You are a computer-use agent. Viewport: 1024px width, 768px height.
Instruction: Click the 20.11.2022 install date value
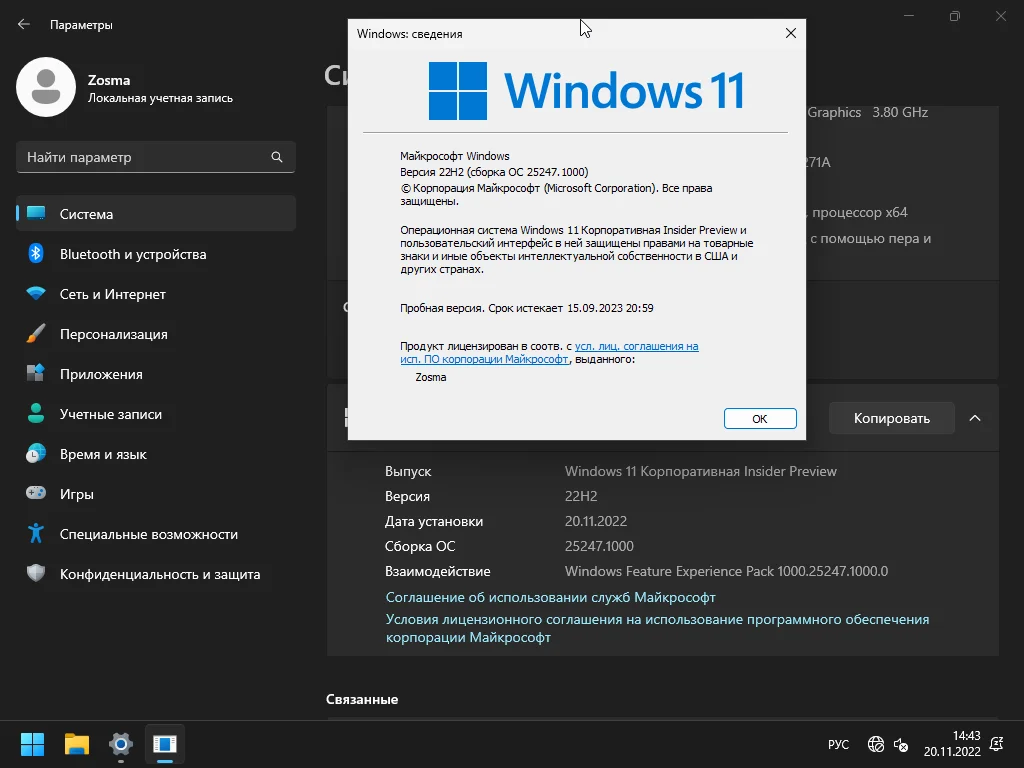pos(596,521)
